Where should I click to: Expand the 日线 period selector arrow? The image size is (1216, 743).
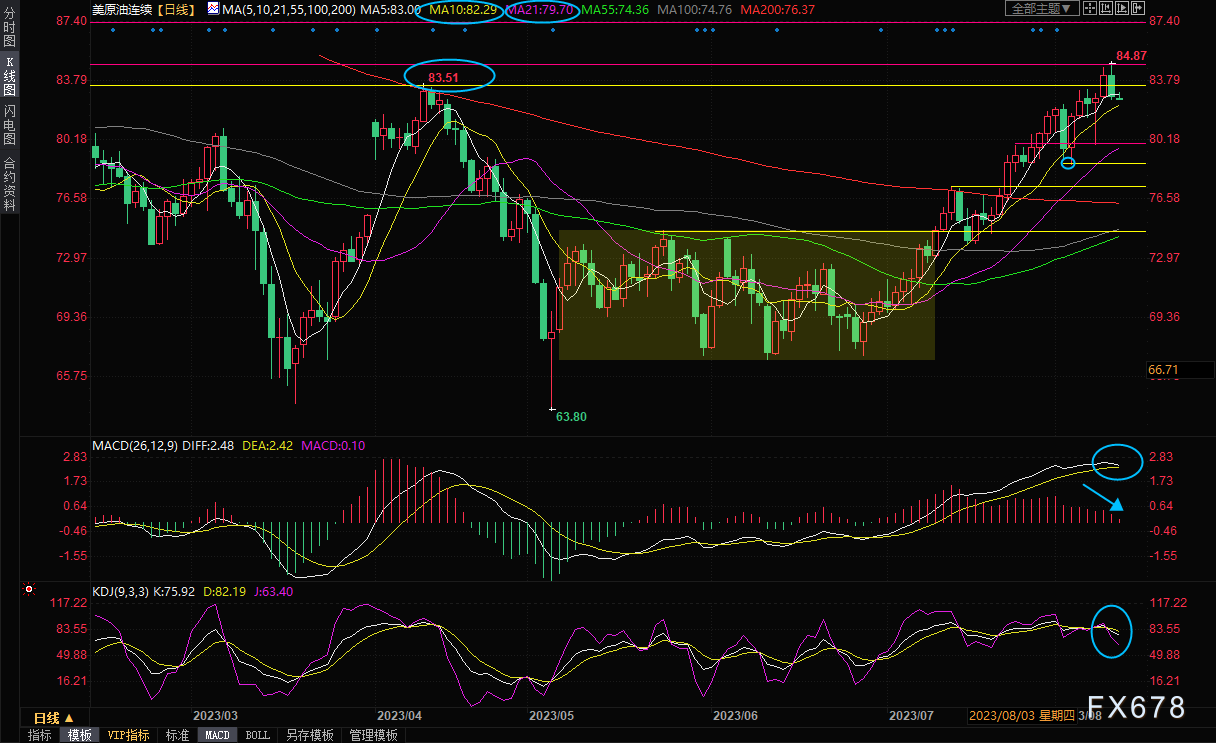coord(69,718)
